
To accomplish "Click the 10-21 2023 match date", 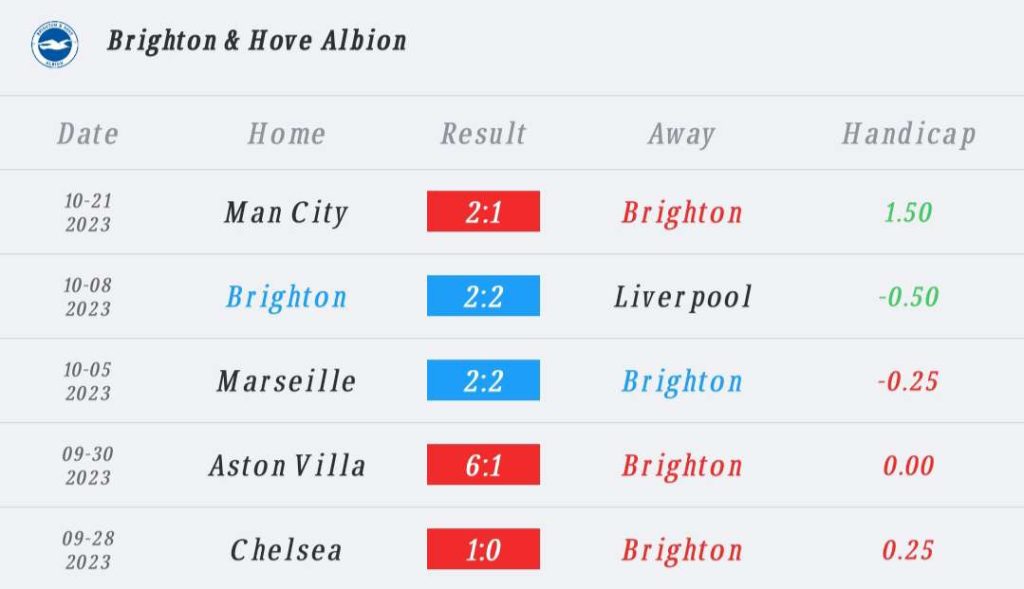I will pos(88,212).
